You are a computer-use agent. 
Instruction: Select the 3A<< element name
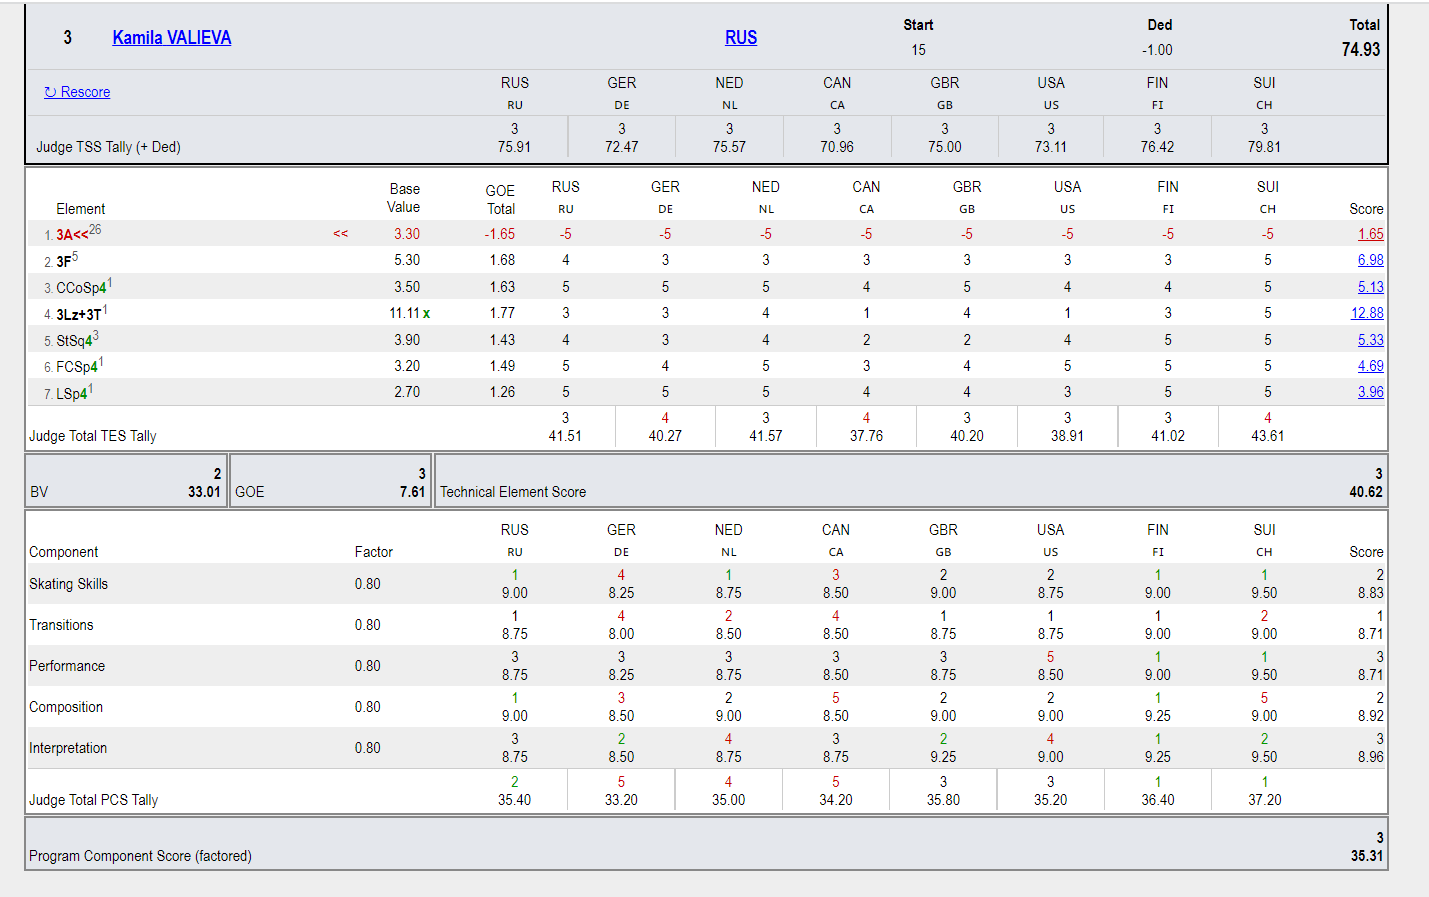72,235
